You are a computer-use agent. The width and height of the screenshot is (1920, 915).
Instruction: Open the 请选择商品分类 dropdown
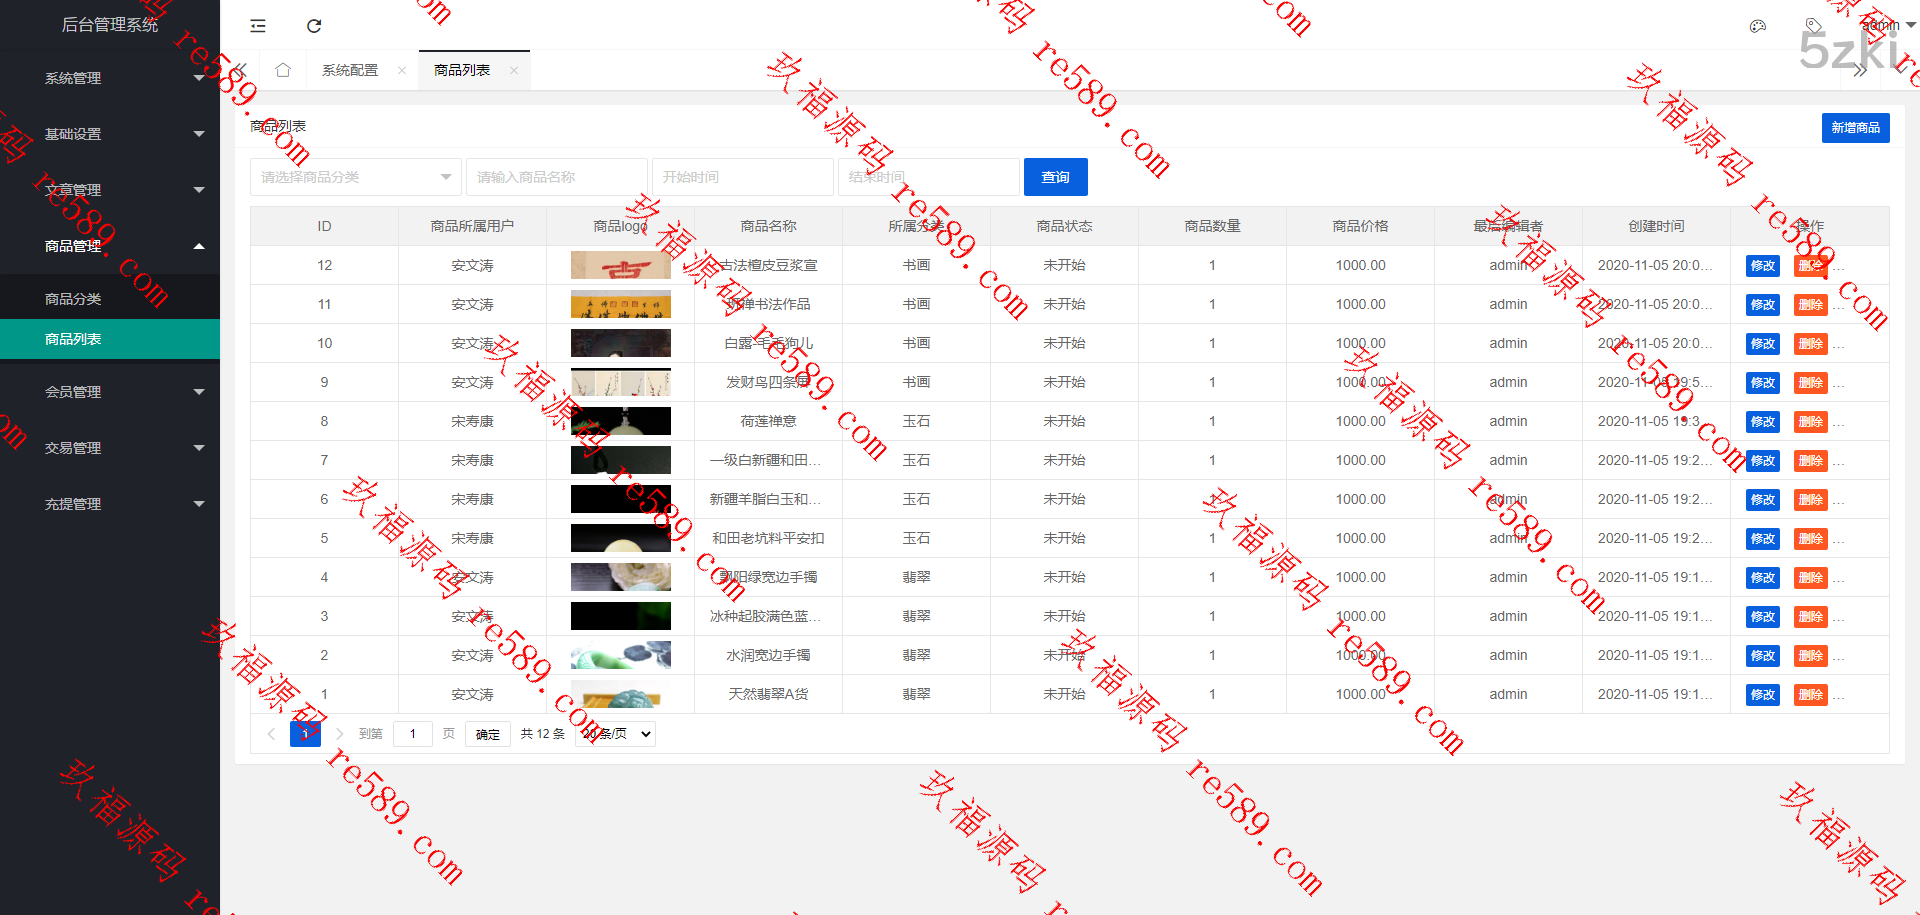pyautogui.click(x=355, y=177)
